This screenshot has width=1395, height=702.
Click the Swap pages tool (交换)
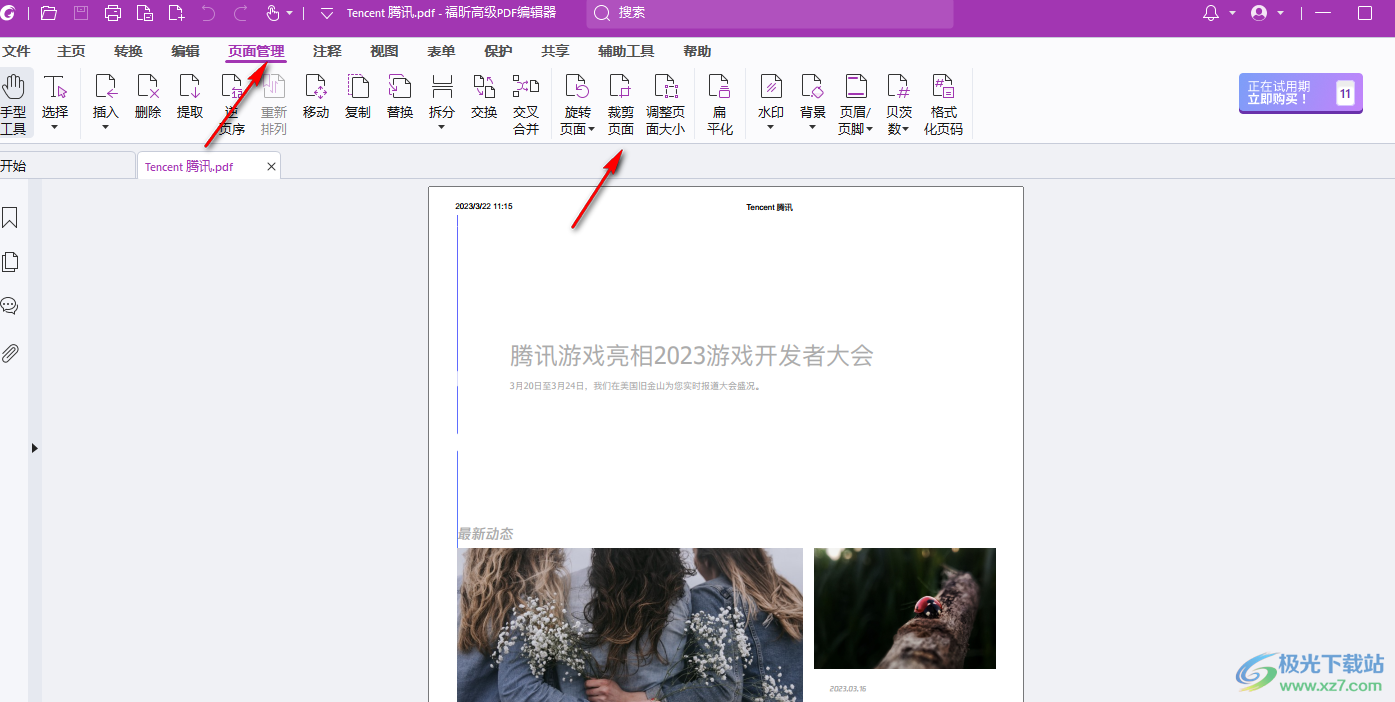click(x=484, y=97)
